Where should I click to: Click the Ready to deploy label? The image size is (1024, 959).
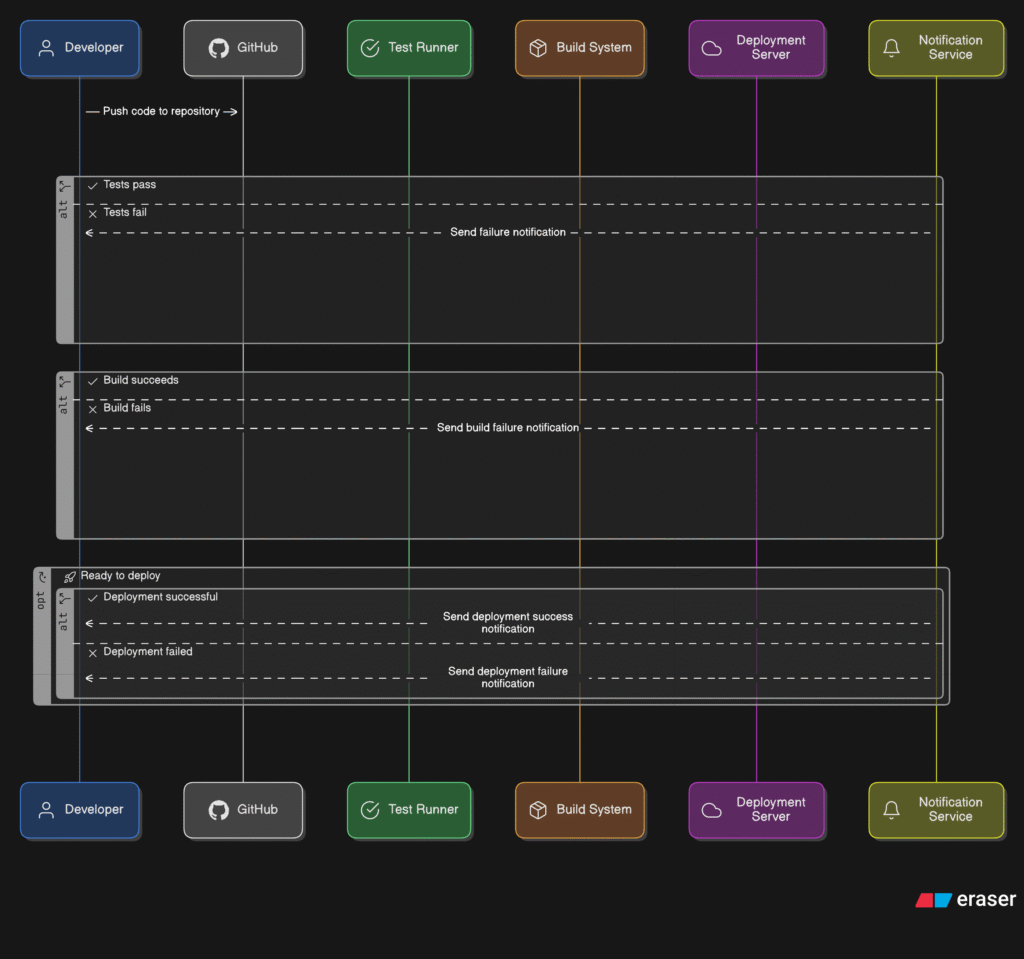(x=120, y=576)
